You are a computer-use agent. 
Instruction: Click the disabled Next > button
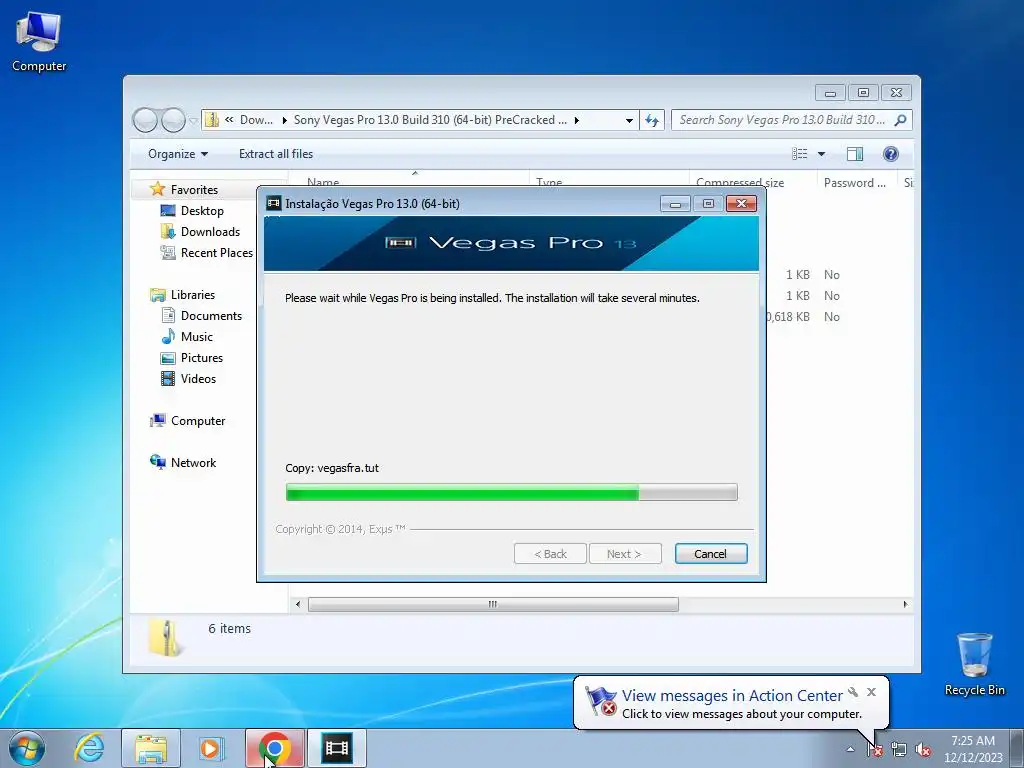click(624, 554)
